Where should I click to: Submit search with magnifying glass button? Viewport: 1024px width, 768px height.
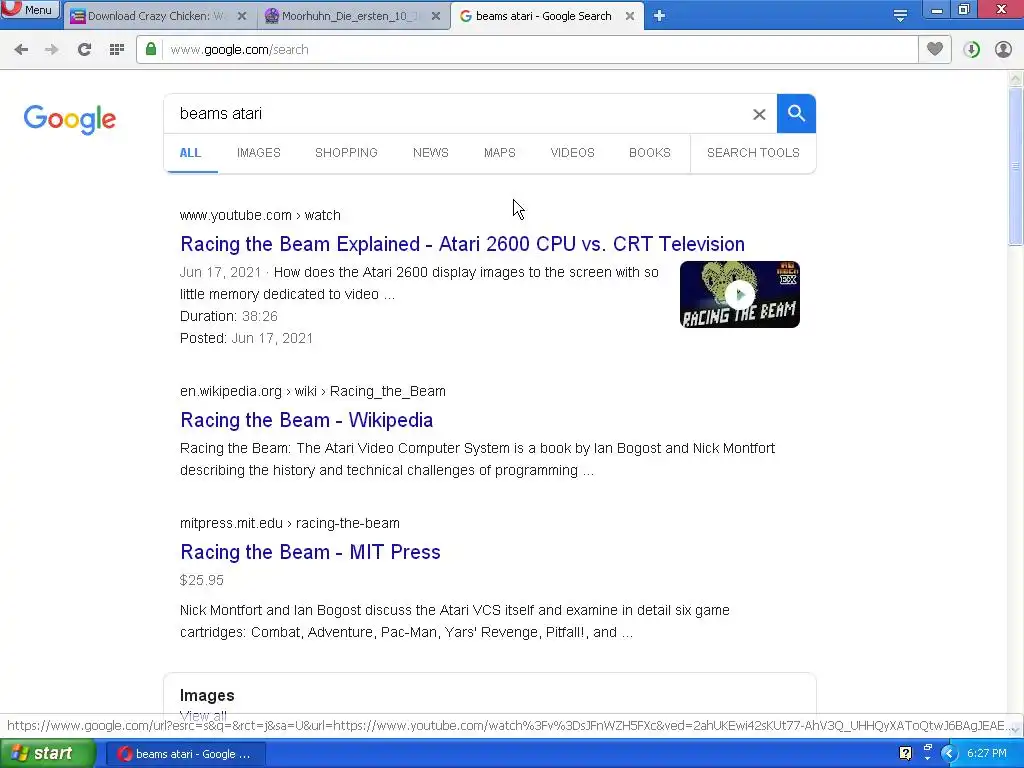796,114
